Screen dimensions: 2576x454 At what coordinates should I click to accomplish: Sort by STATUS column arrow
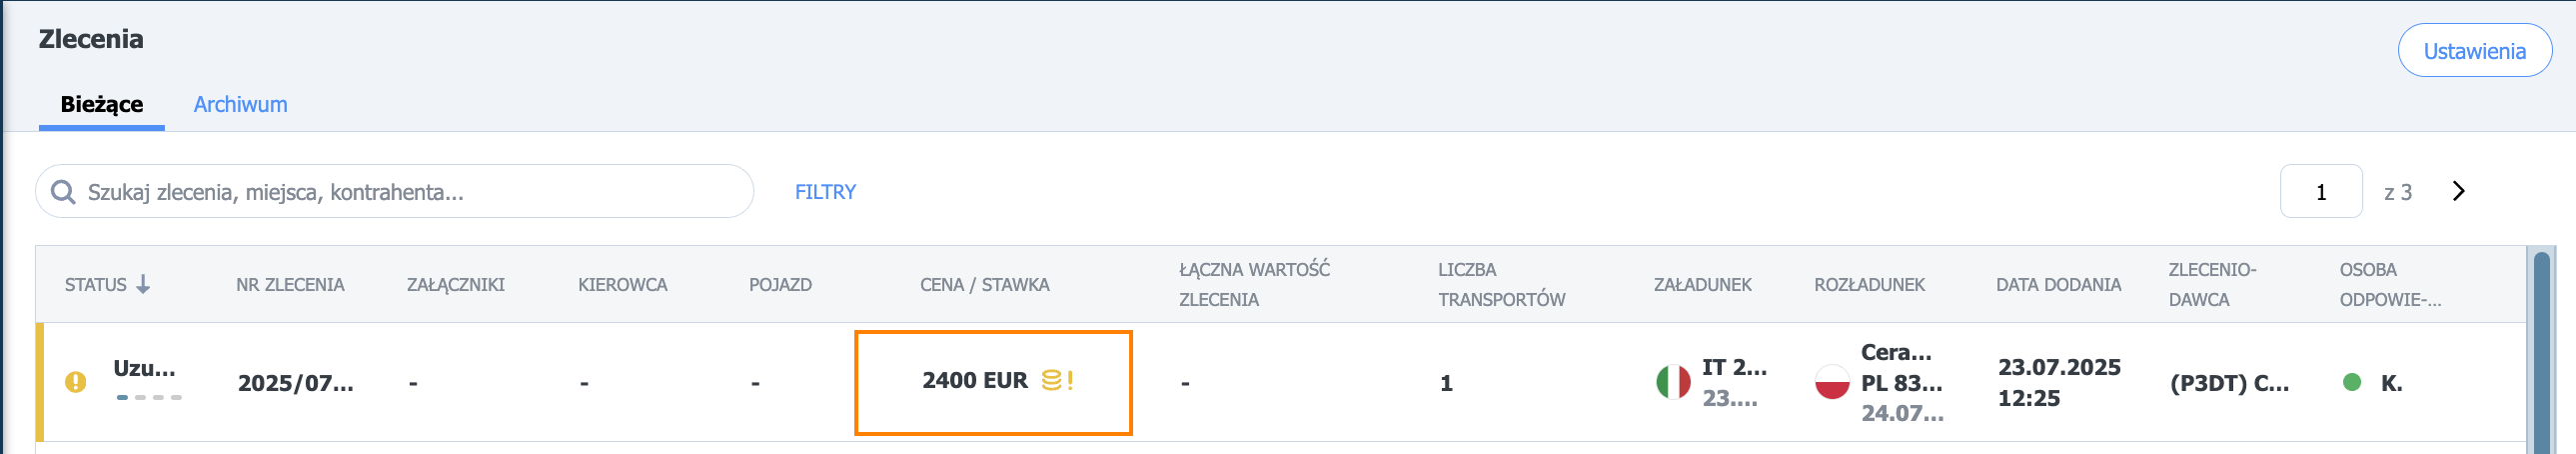point(143,284)
